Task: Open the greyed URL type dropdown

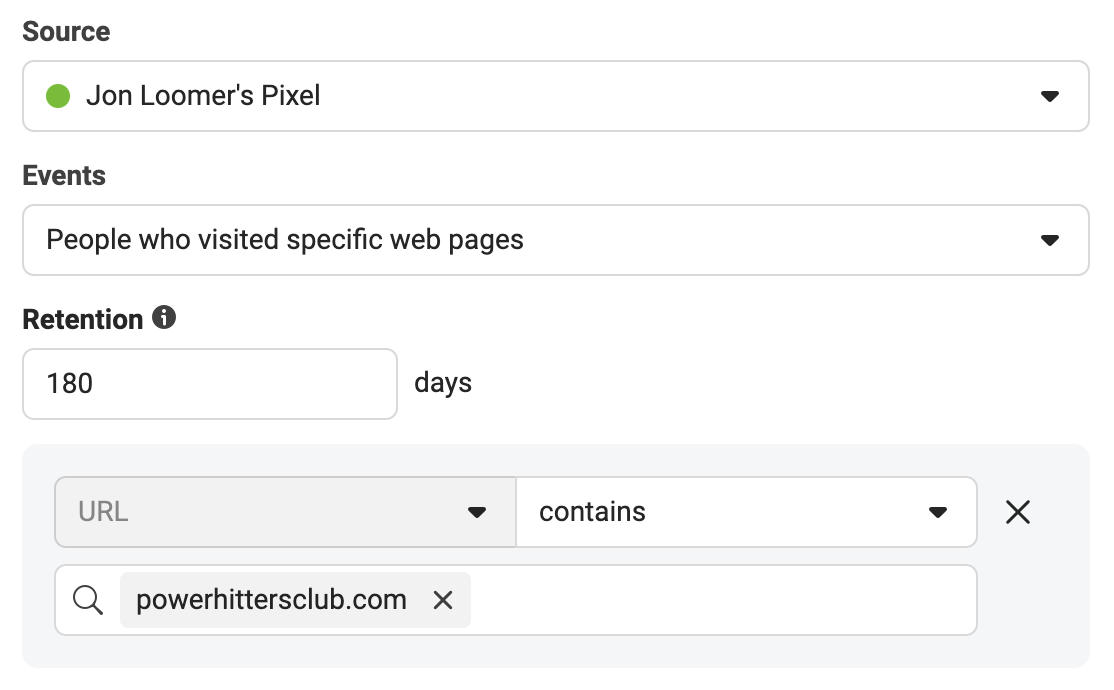Action: [286, 512]
